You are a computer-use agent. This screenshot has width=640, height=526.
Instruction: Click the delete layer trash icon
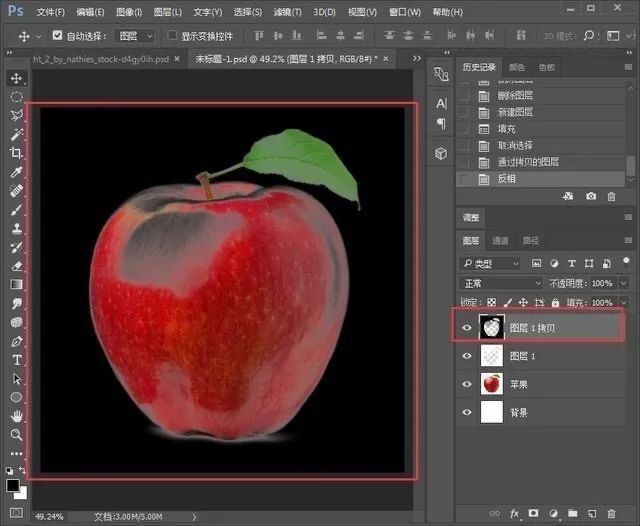pos(609,513)
